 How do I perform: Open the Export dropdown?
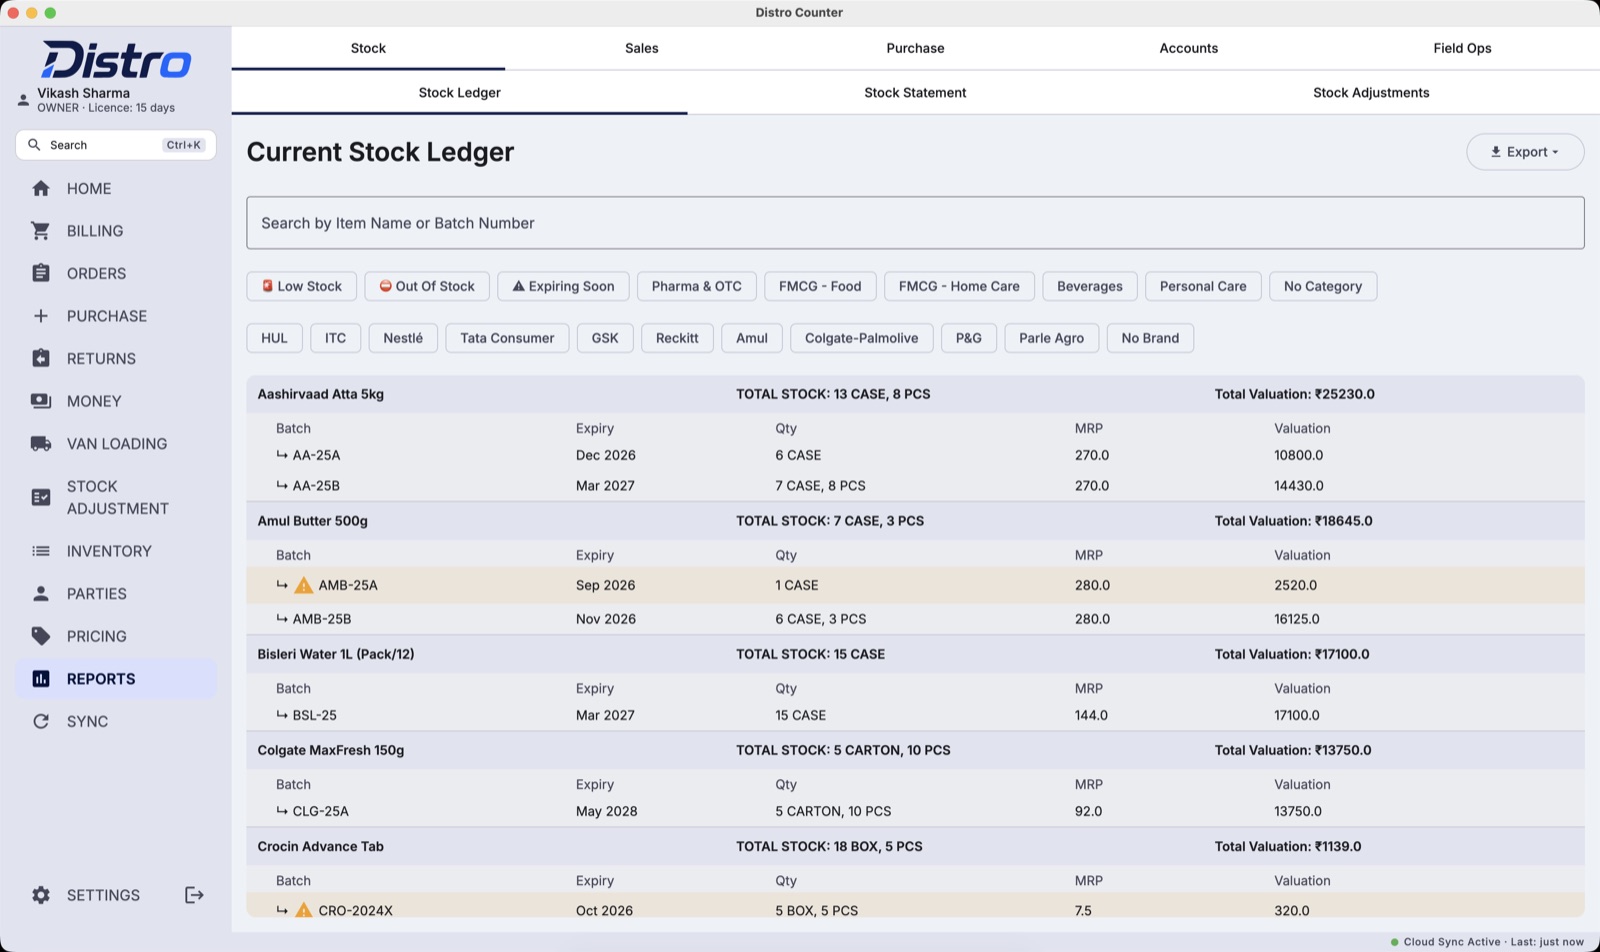click(x=1525, y=152)
